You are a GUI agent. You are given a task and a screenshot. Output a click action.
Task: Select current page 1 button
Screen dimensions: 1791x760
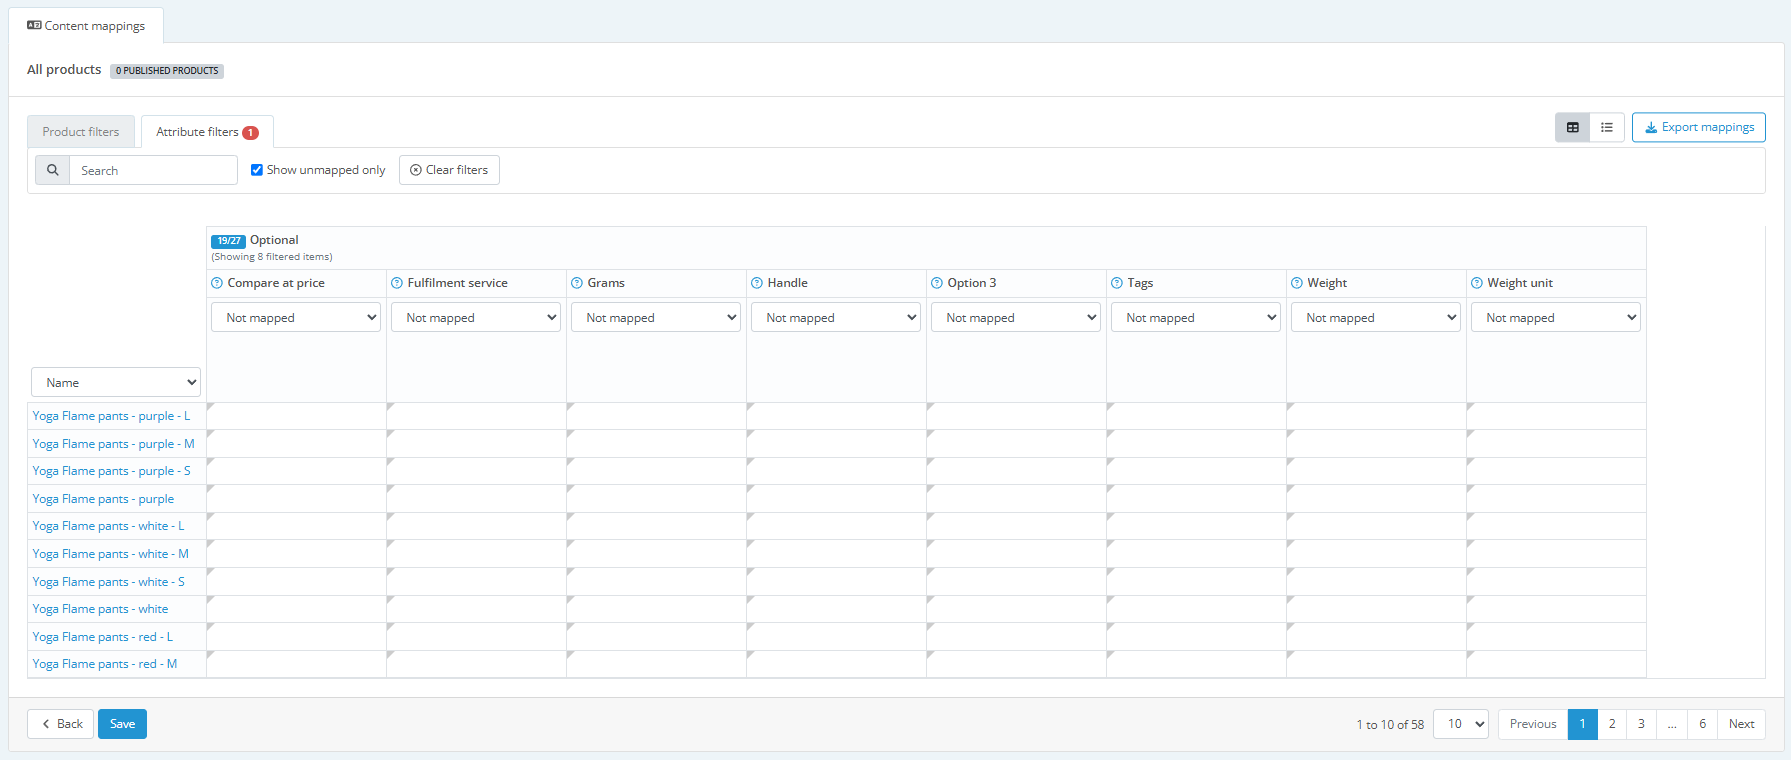(x=1582, y=724)
